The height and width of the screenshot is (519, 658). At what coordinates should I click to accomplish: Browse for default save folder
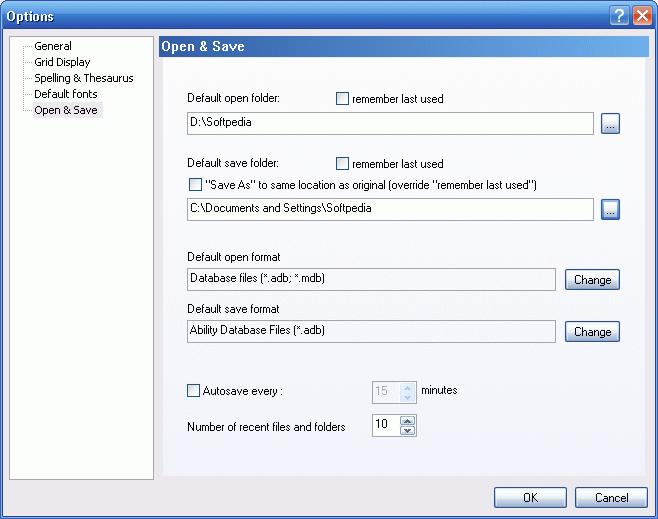pyautogui.click(x=610, y=209)
